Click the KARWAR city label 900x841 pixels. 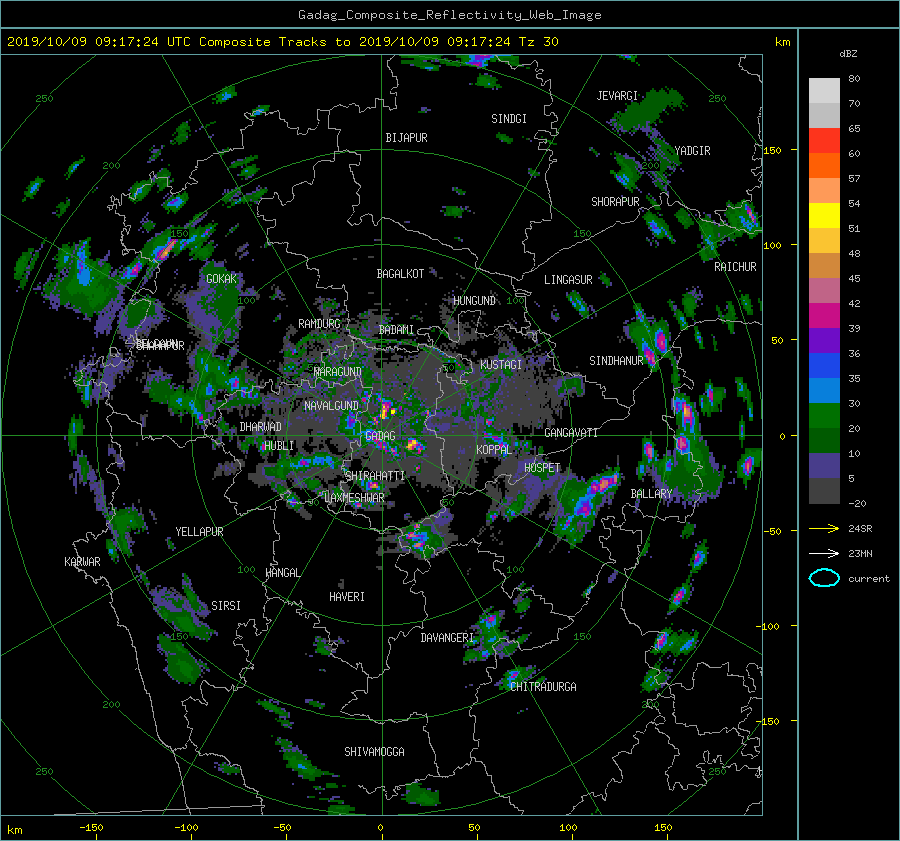click(82, 562)
